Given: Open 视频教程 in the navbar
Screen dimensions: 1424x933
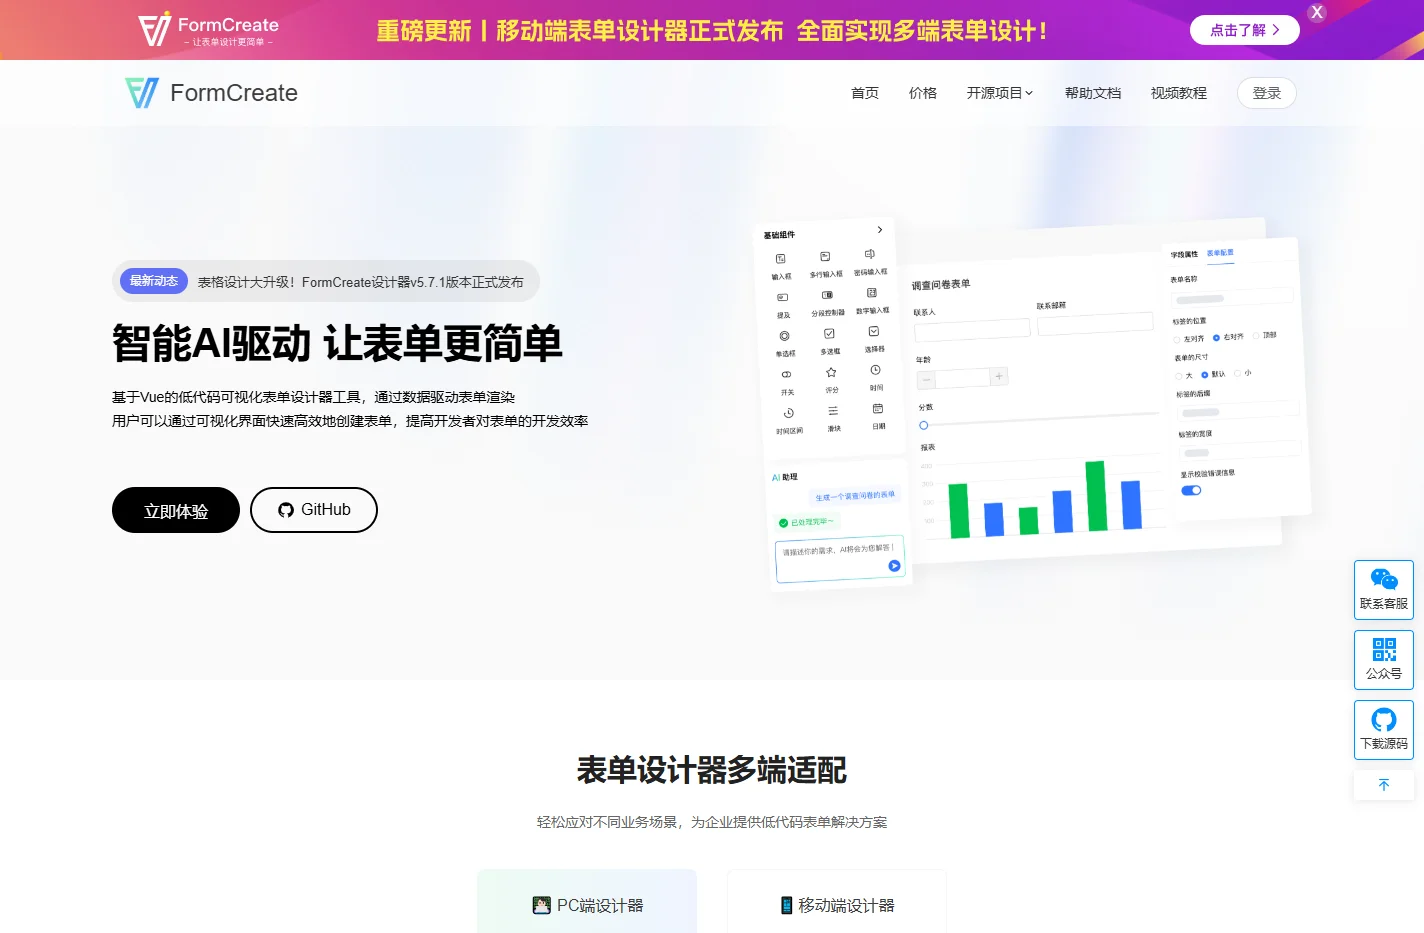Looking at the screenshot, I should pos(1179,93).
